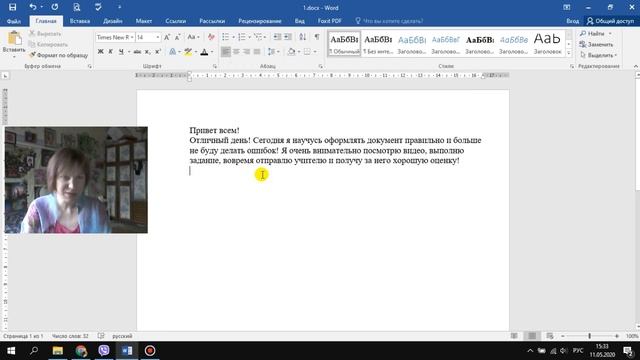Center the paragraph text
Image resolution: width=640 pixels, height=360 pixels.
click(x=236, y=52)
